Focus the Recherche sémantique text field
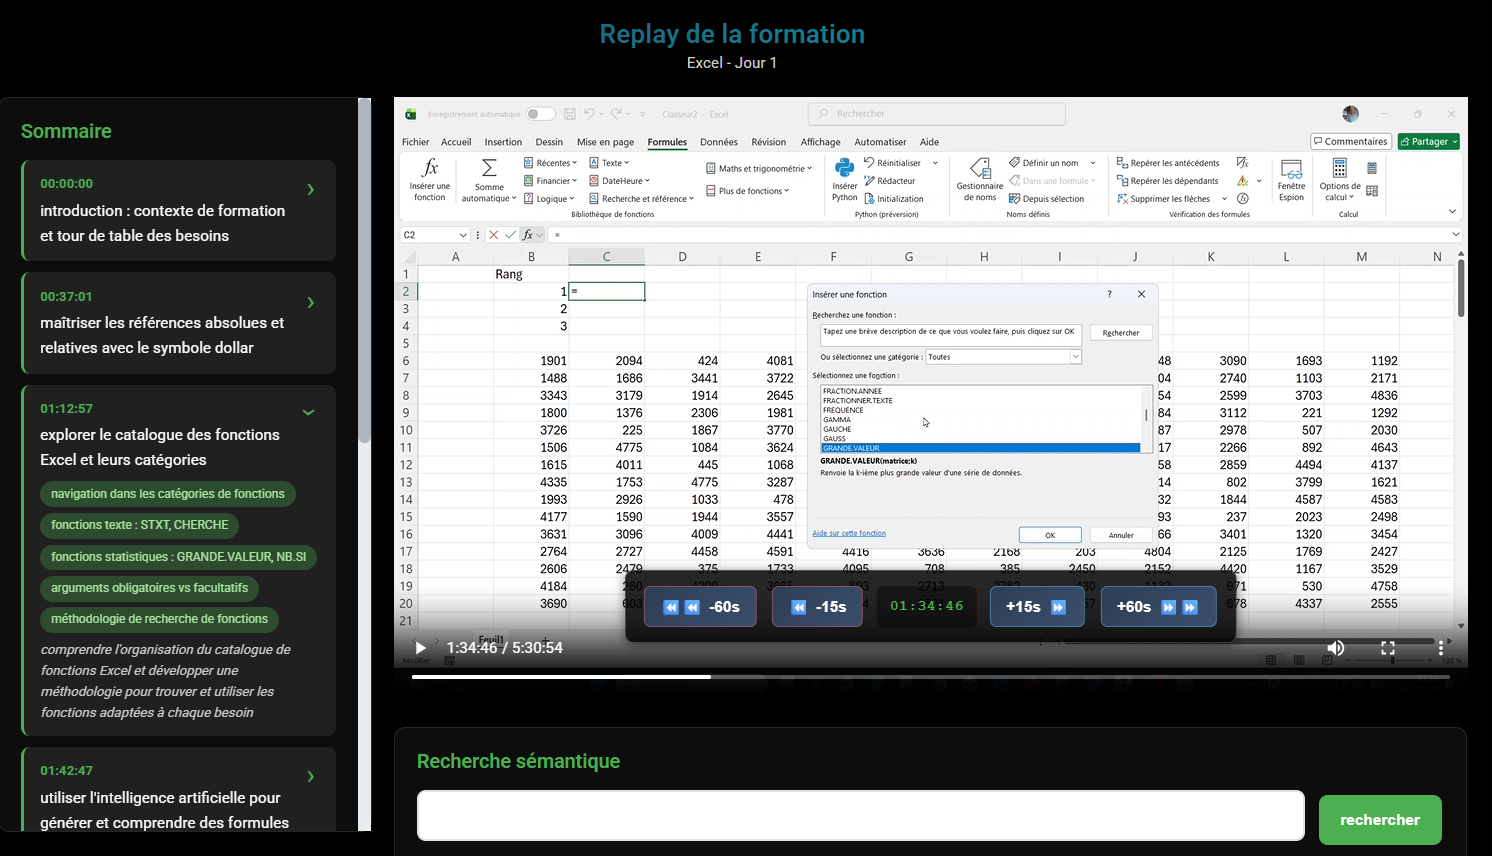 [860, 816]
